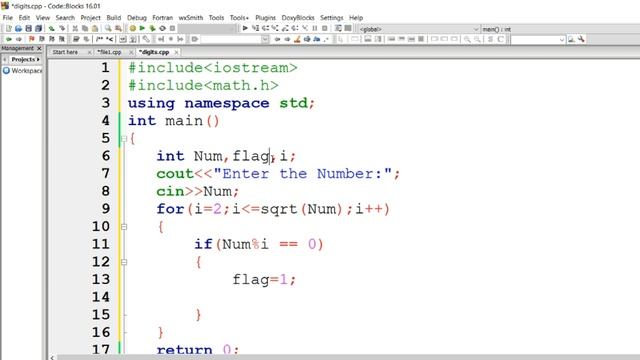Toggle bookmark with the red flag icon
The height and width of the screenshot is (360, 640).
(31, 39)
